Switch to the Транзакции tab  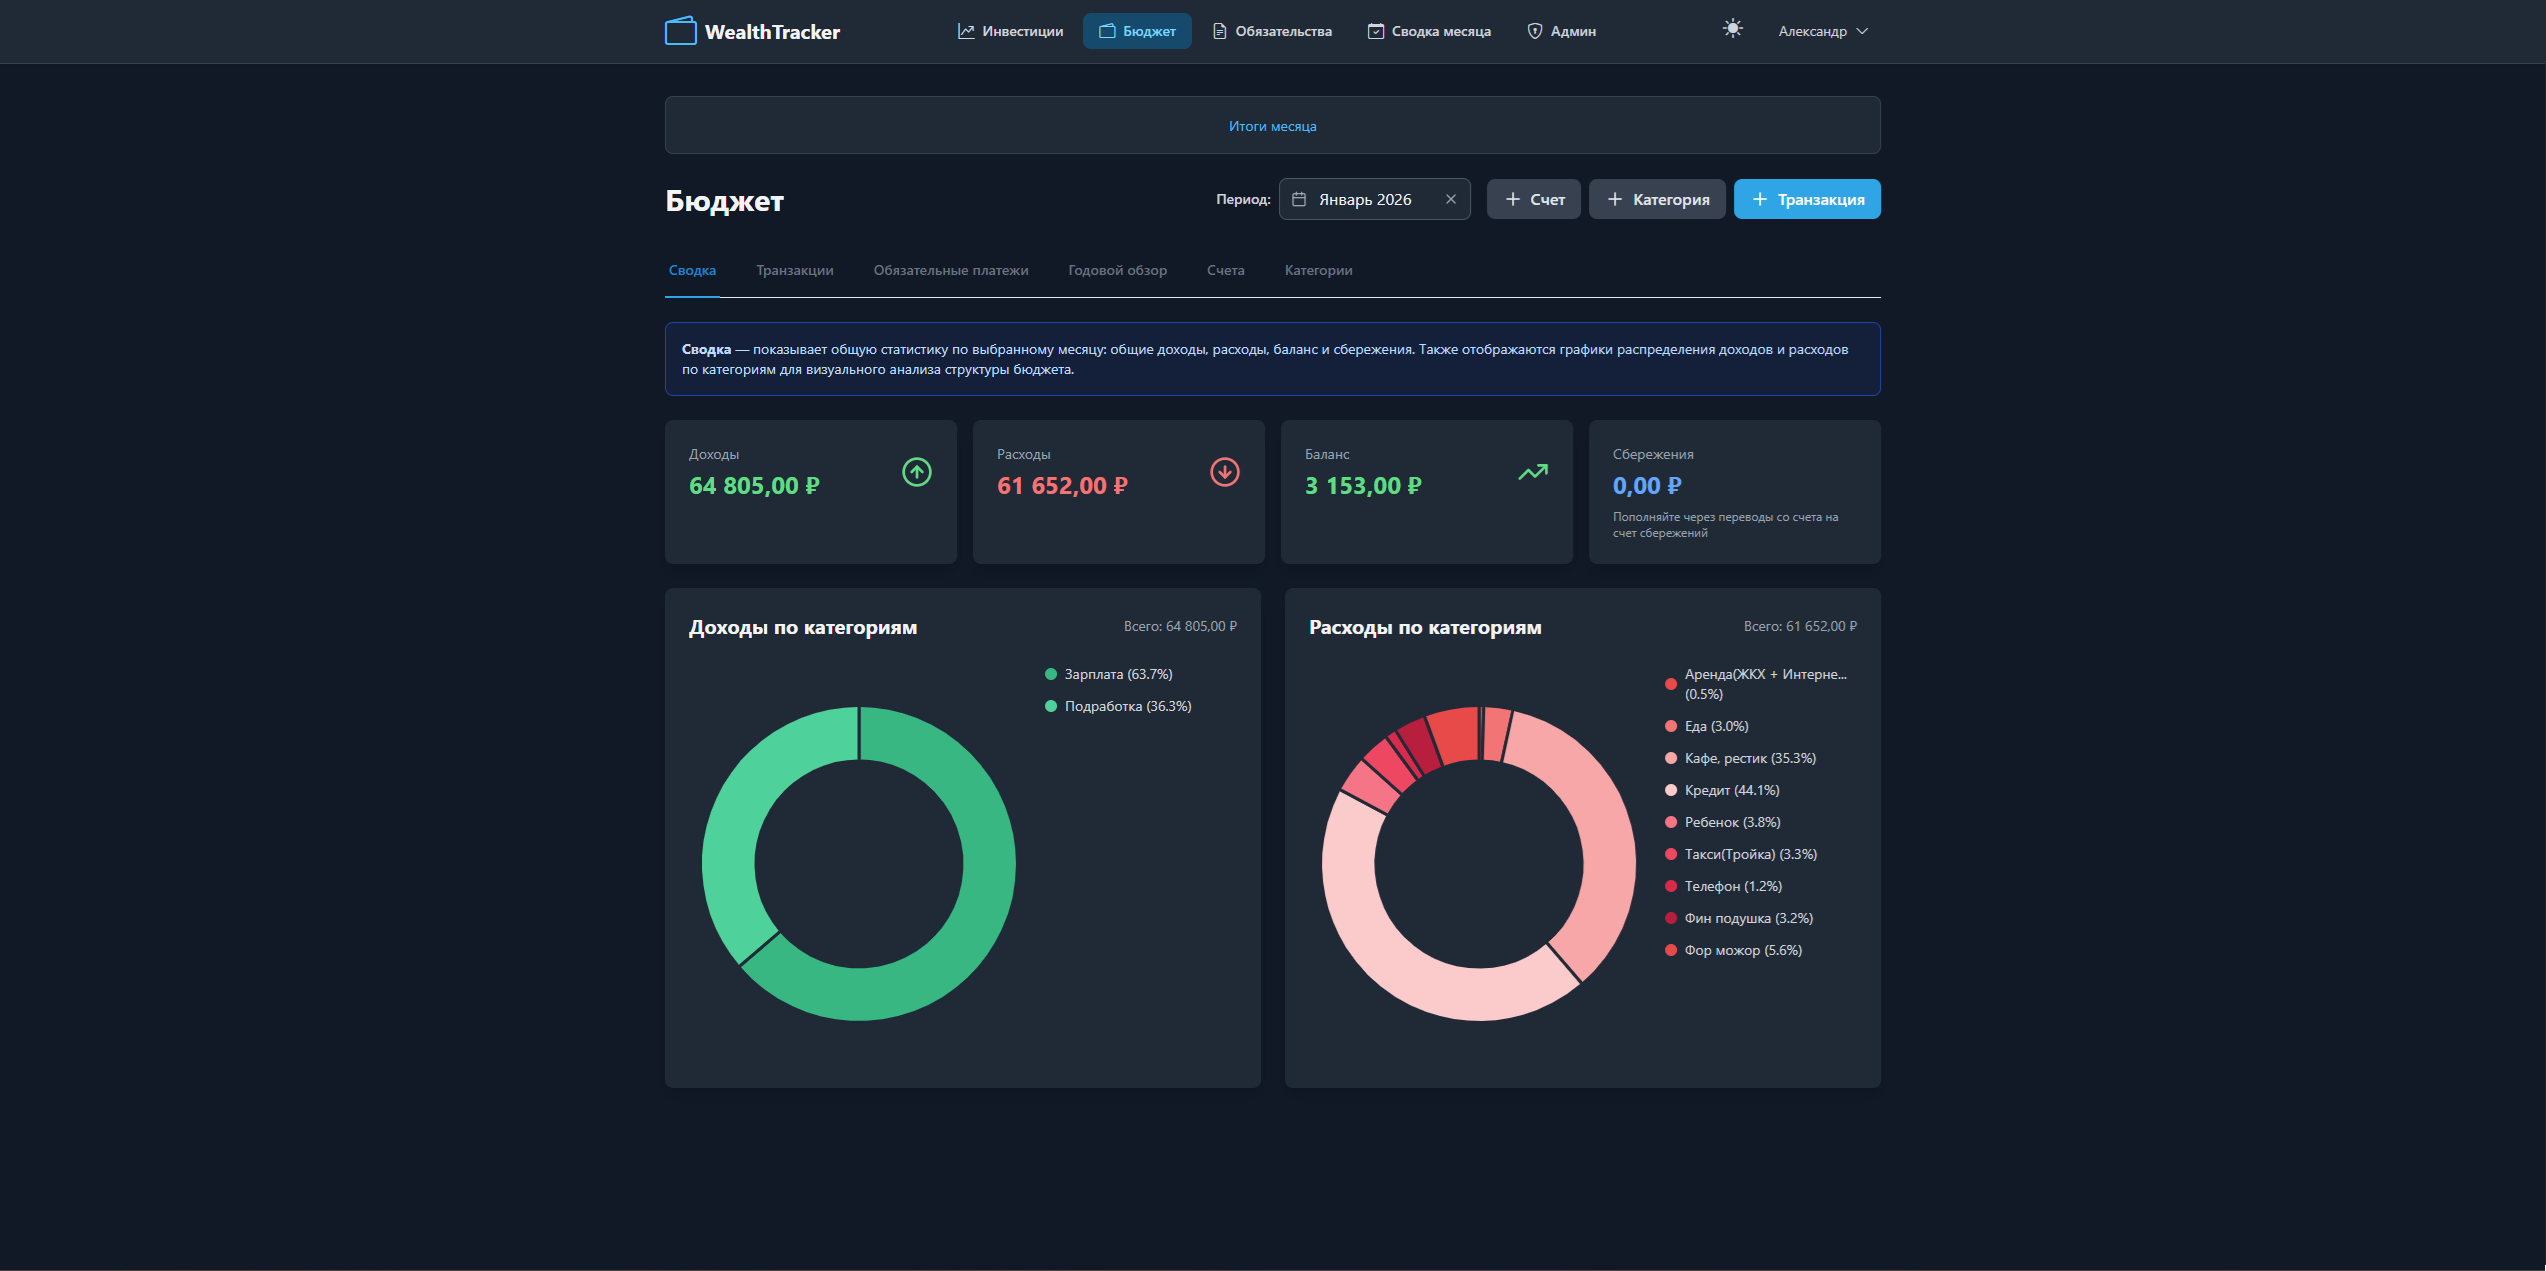(x=794, y=270)
